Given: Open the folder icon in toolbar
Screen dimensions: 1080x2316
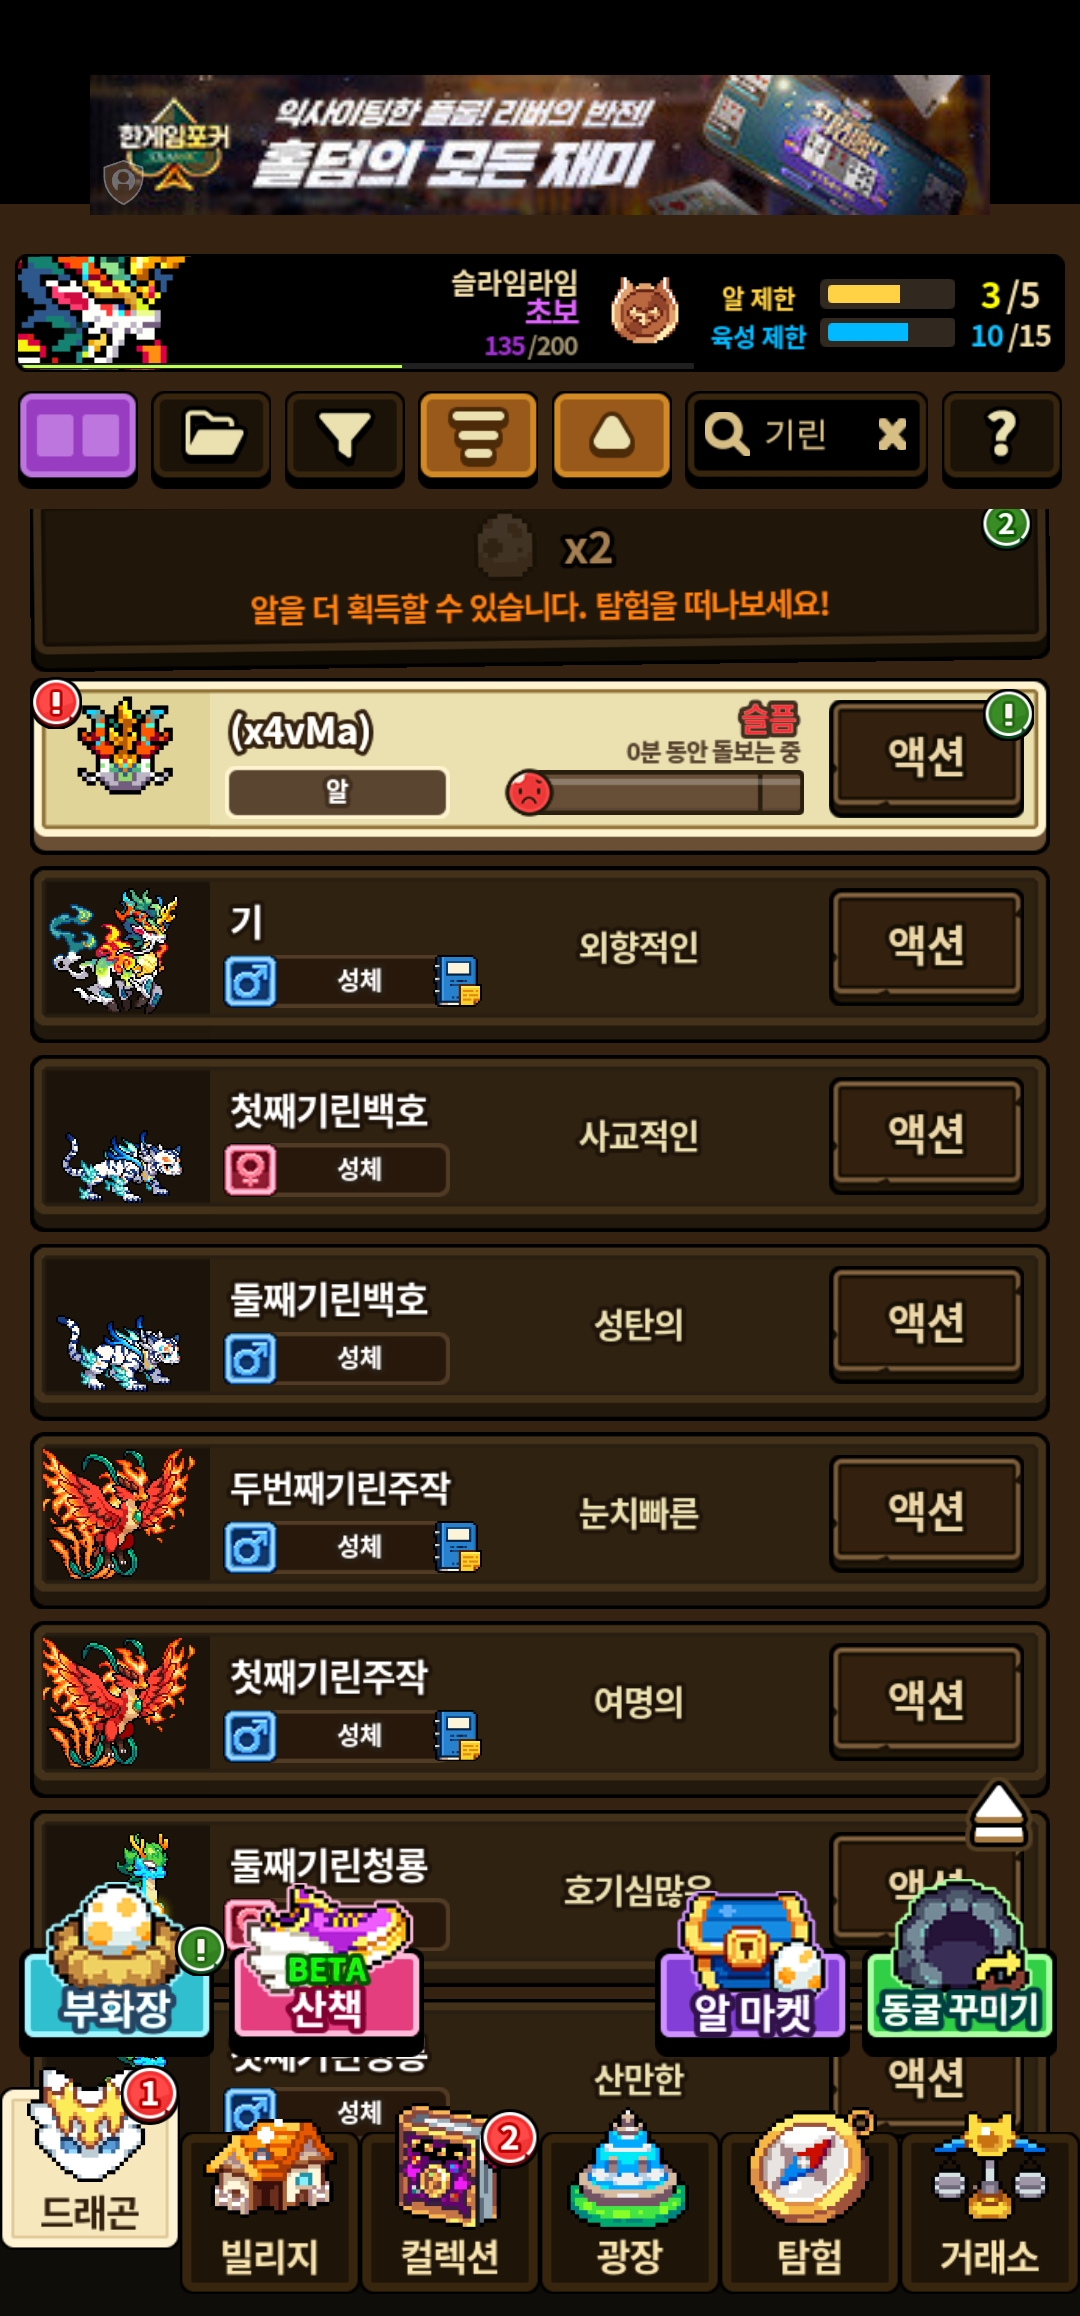Looking at the screenshot, I should [211, 436].
